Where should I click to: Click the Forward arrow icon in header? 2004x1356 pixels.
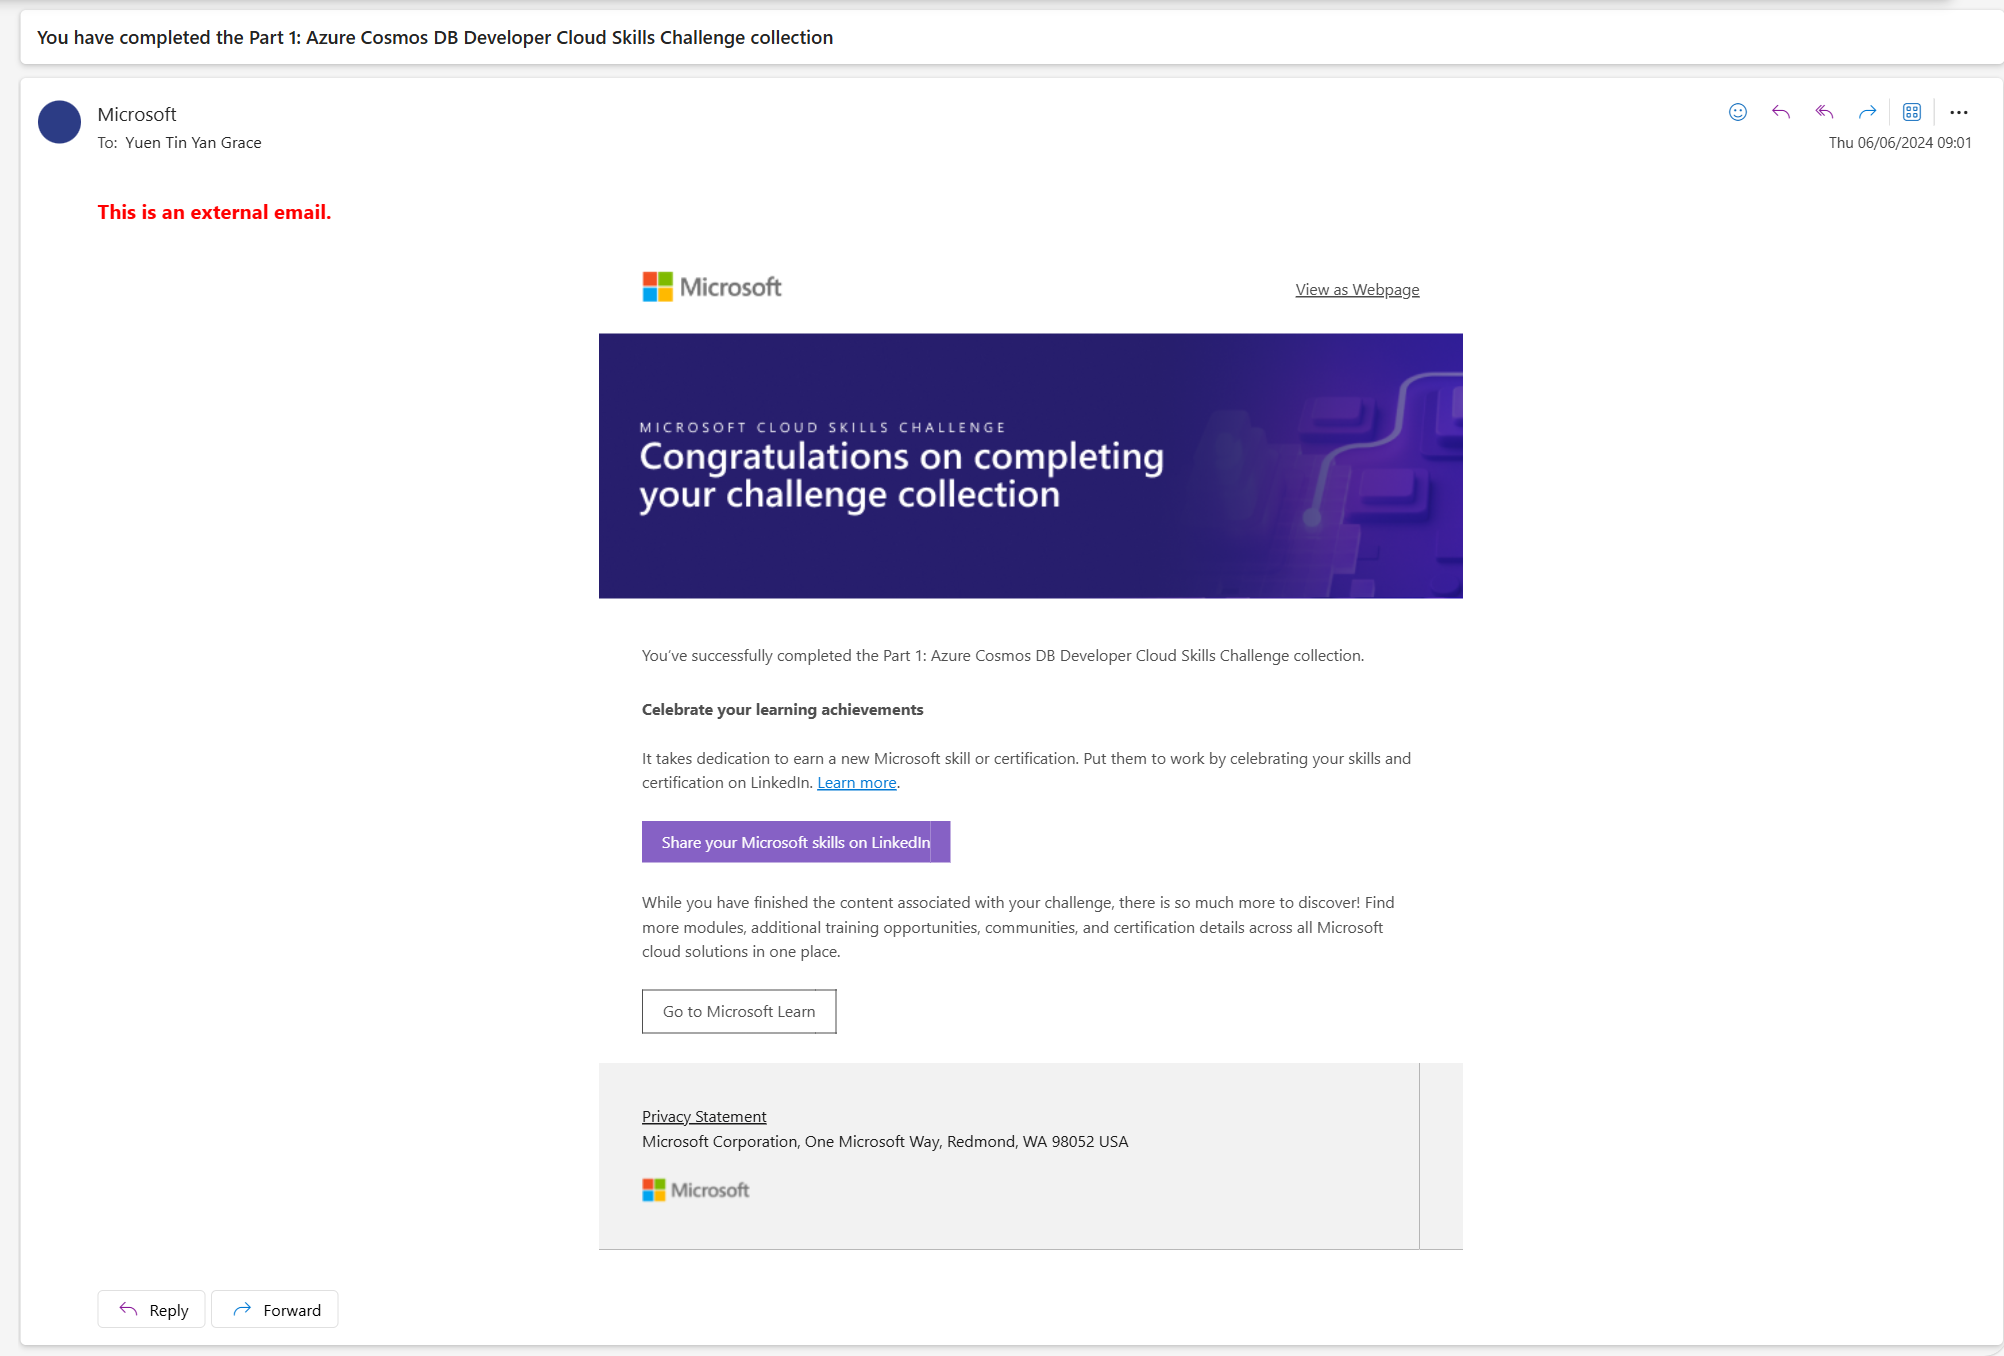tap(1867, 112)
